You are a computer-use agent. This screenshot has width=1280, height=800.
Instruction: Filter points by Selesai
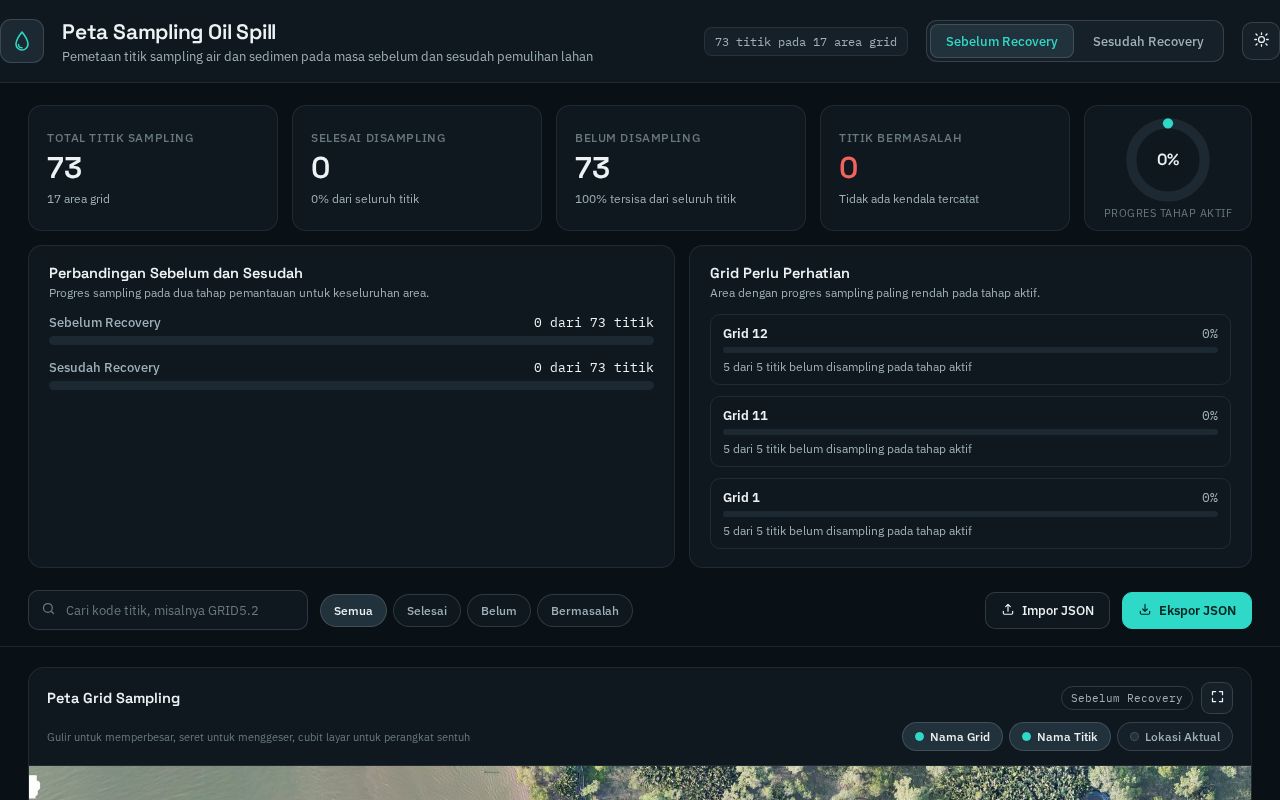pyautogui.click(x=427, y=611)
